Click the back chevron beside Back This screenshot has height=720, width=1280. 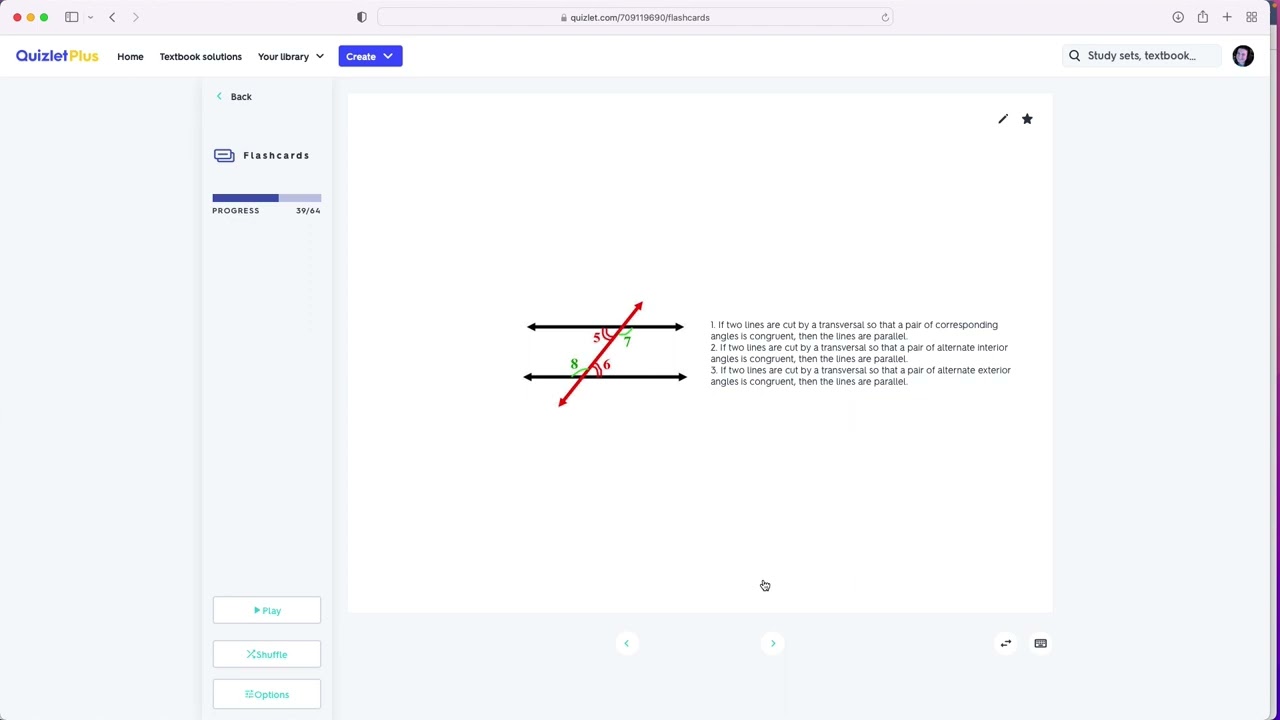pos(219,97)
